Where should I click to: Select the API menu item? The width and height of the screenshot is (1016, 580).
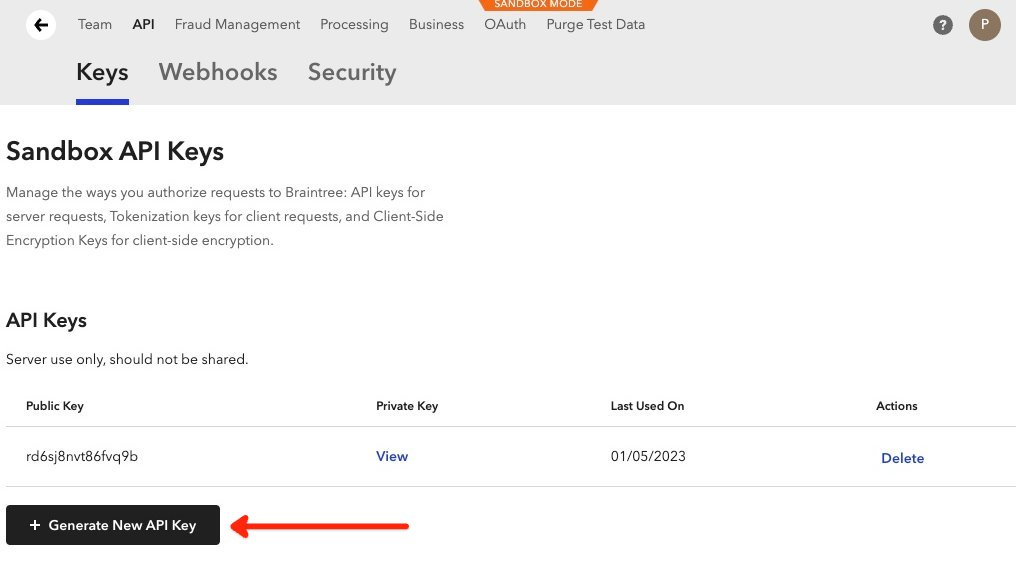coord(143,25)
